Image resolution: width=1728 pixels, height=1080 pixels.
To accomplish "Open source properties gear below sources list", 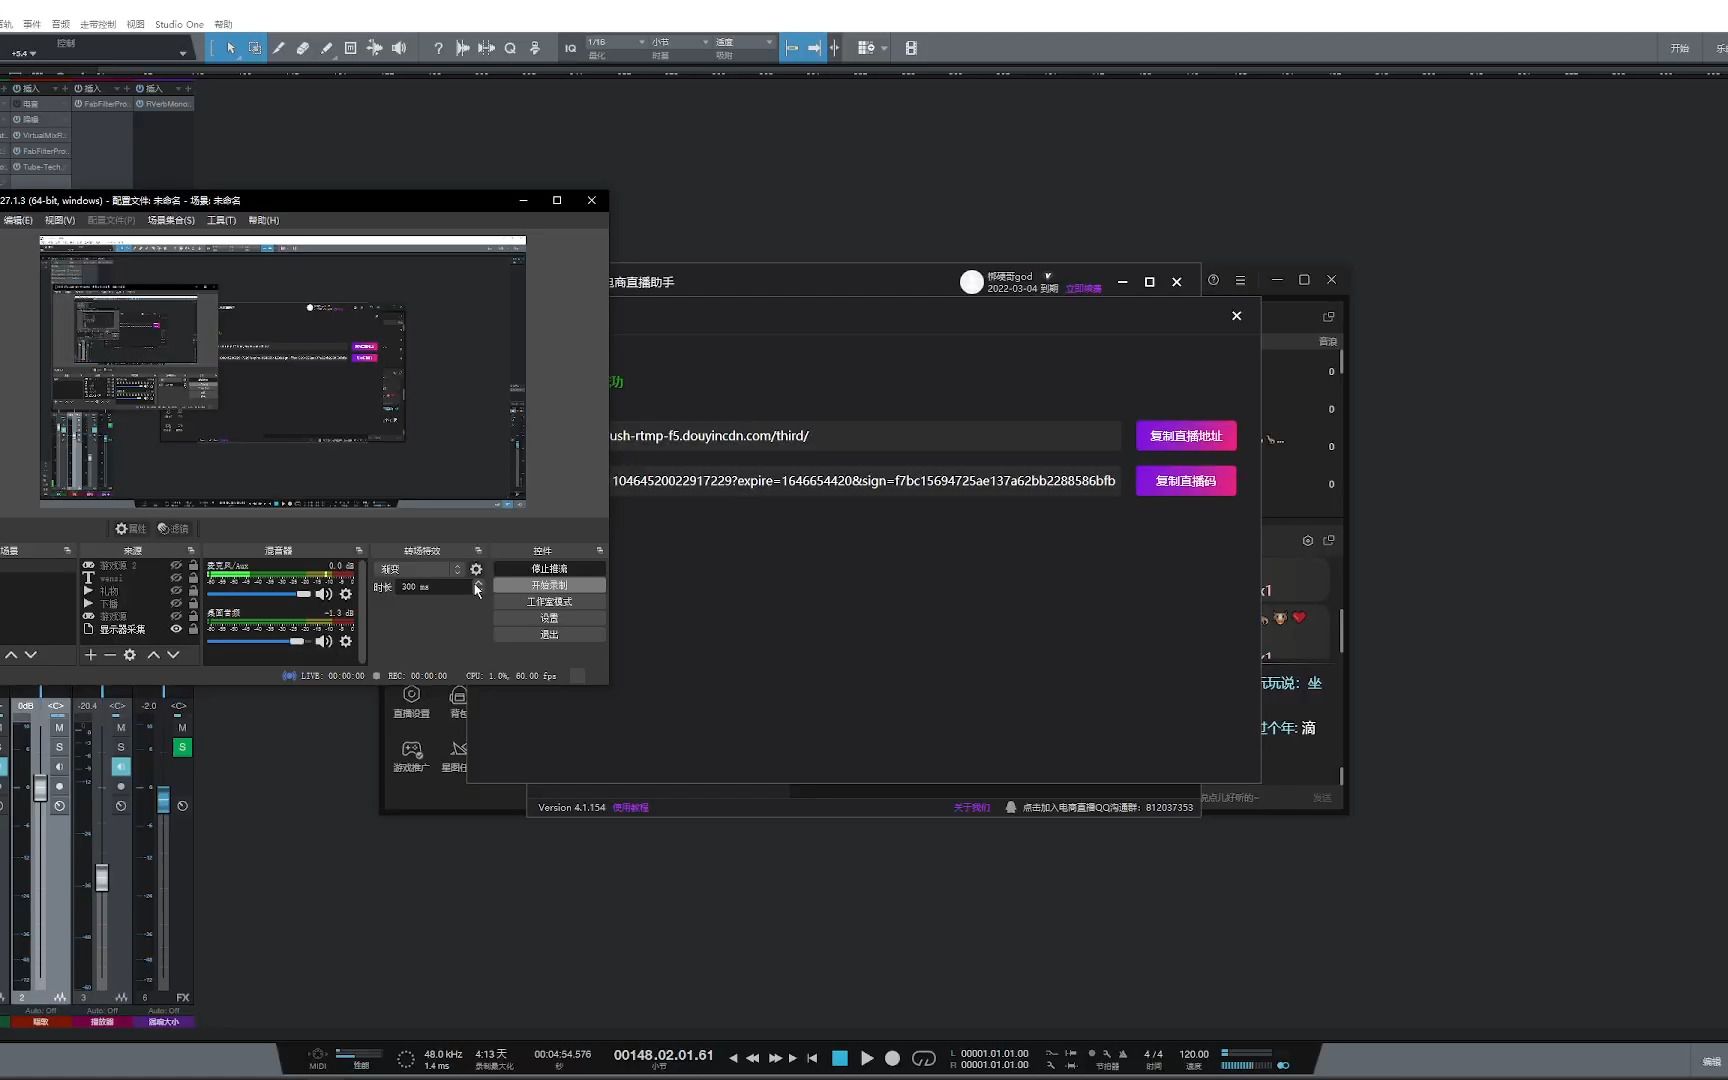I will point(130,655).
